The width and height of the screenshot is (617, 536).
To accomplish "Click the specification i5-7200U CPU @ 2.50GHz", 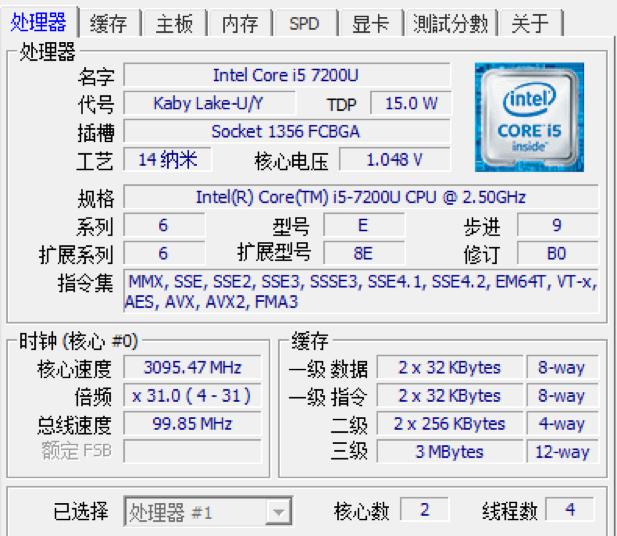I will pyautogui.click(x=361, y=197).
